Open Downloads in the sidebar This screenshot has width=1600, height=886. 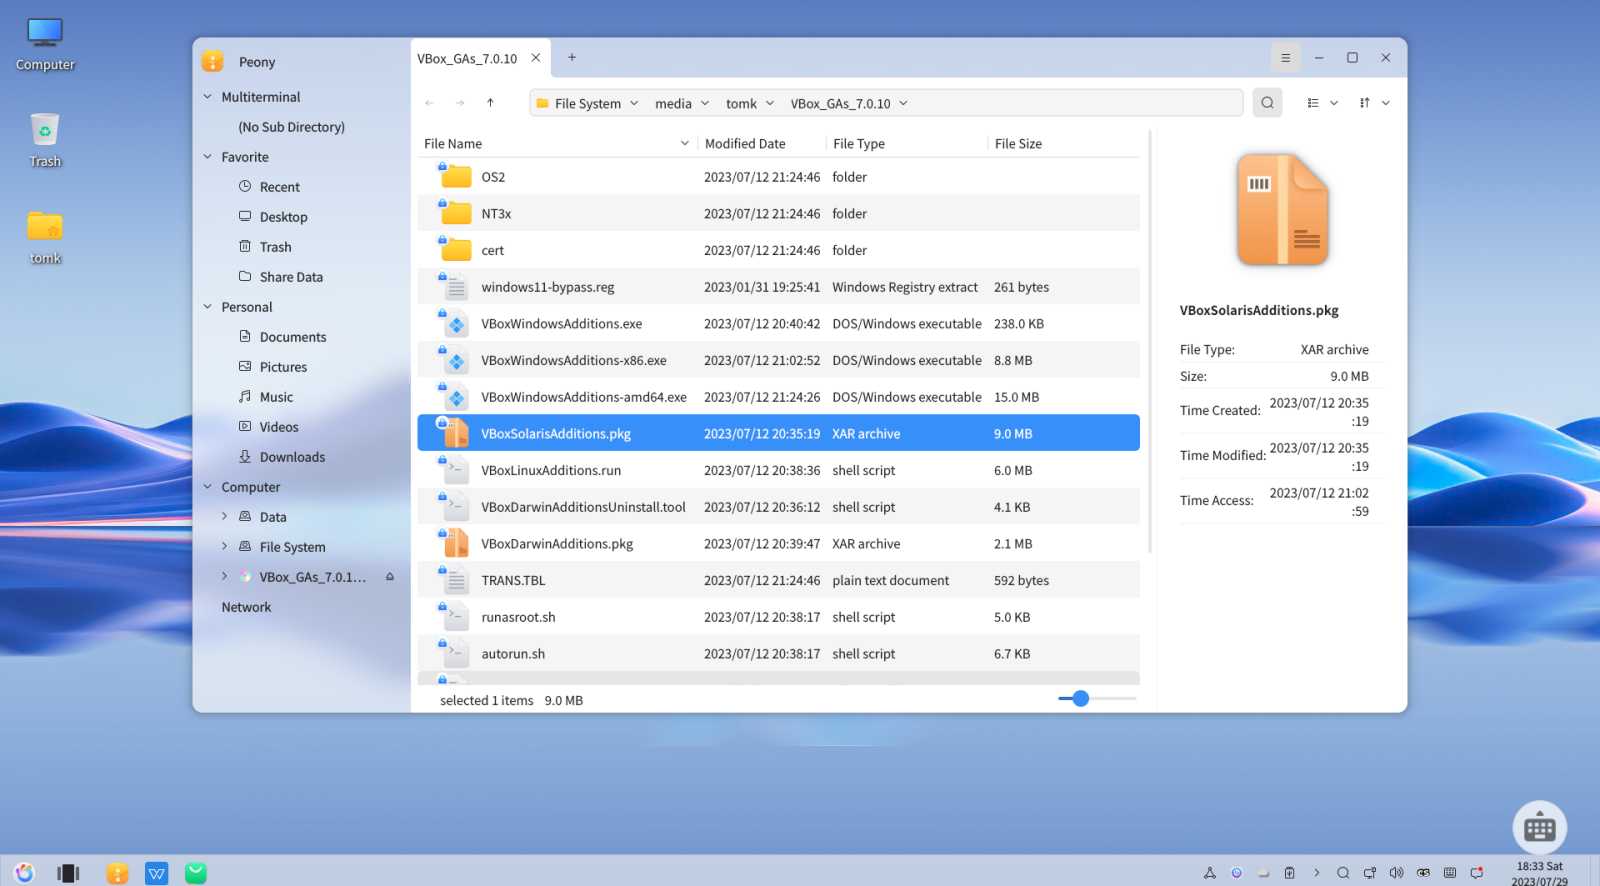click(292, 457)
